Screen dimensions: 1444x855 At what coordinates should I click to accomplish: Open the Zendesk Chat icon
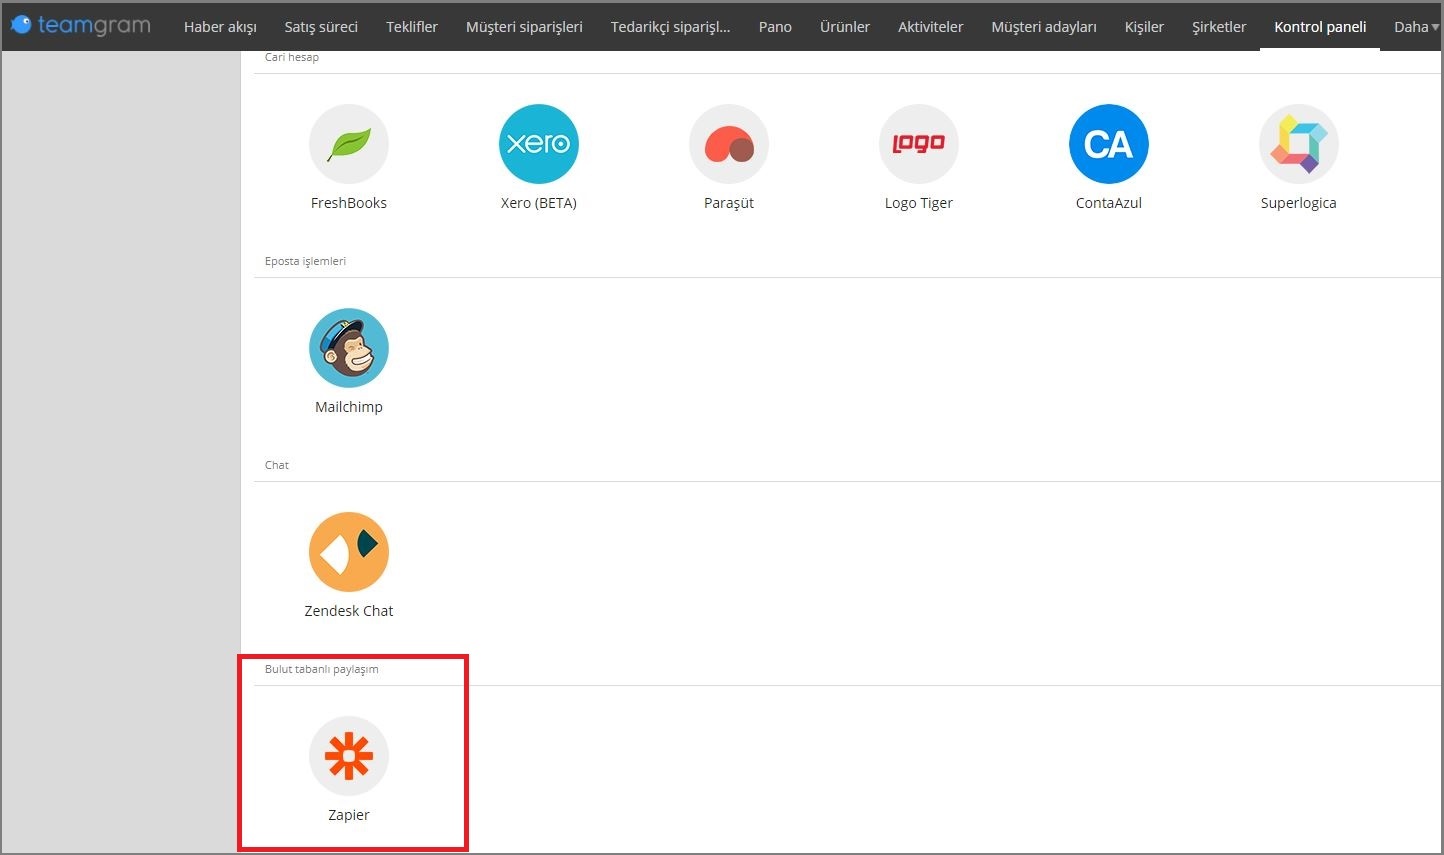coord(348,552)
